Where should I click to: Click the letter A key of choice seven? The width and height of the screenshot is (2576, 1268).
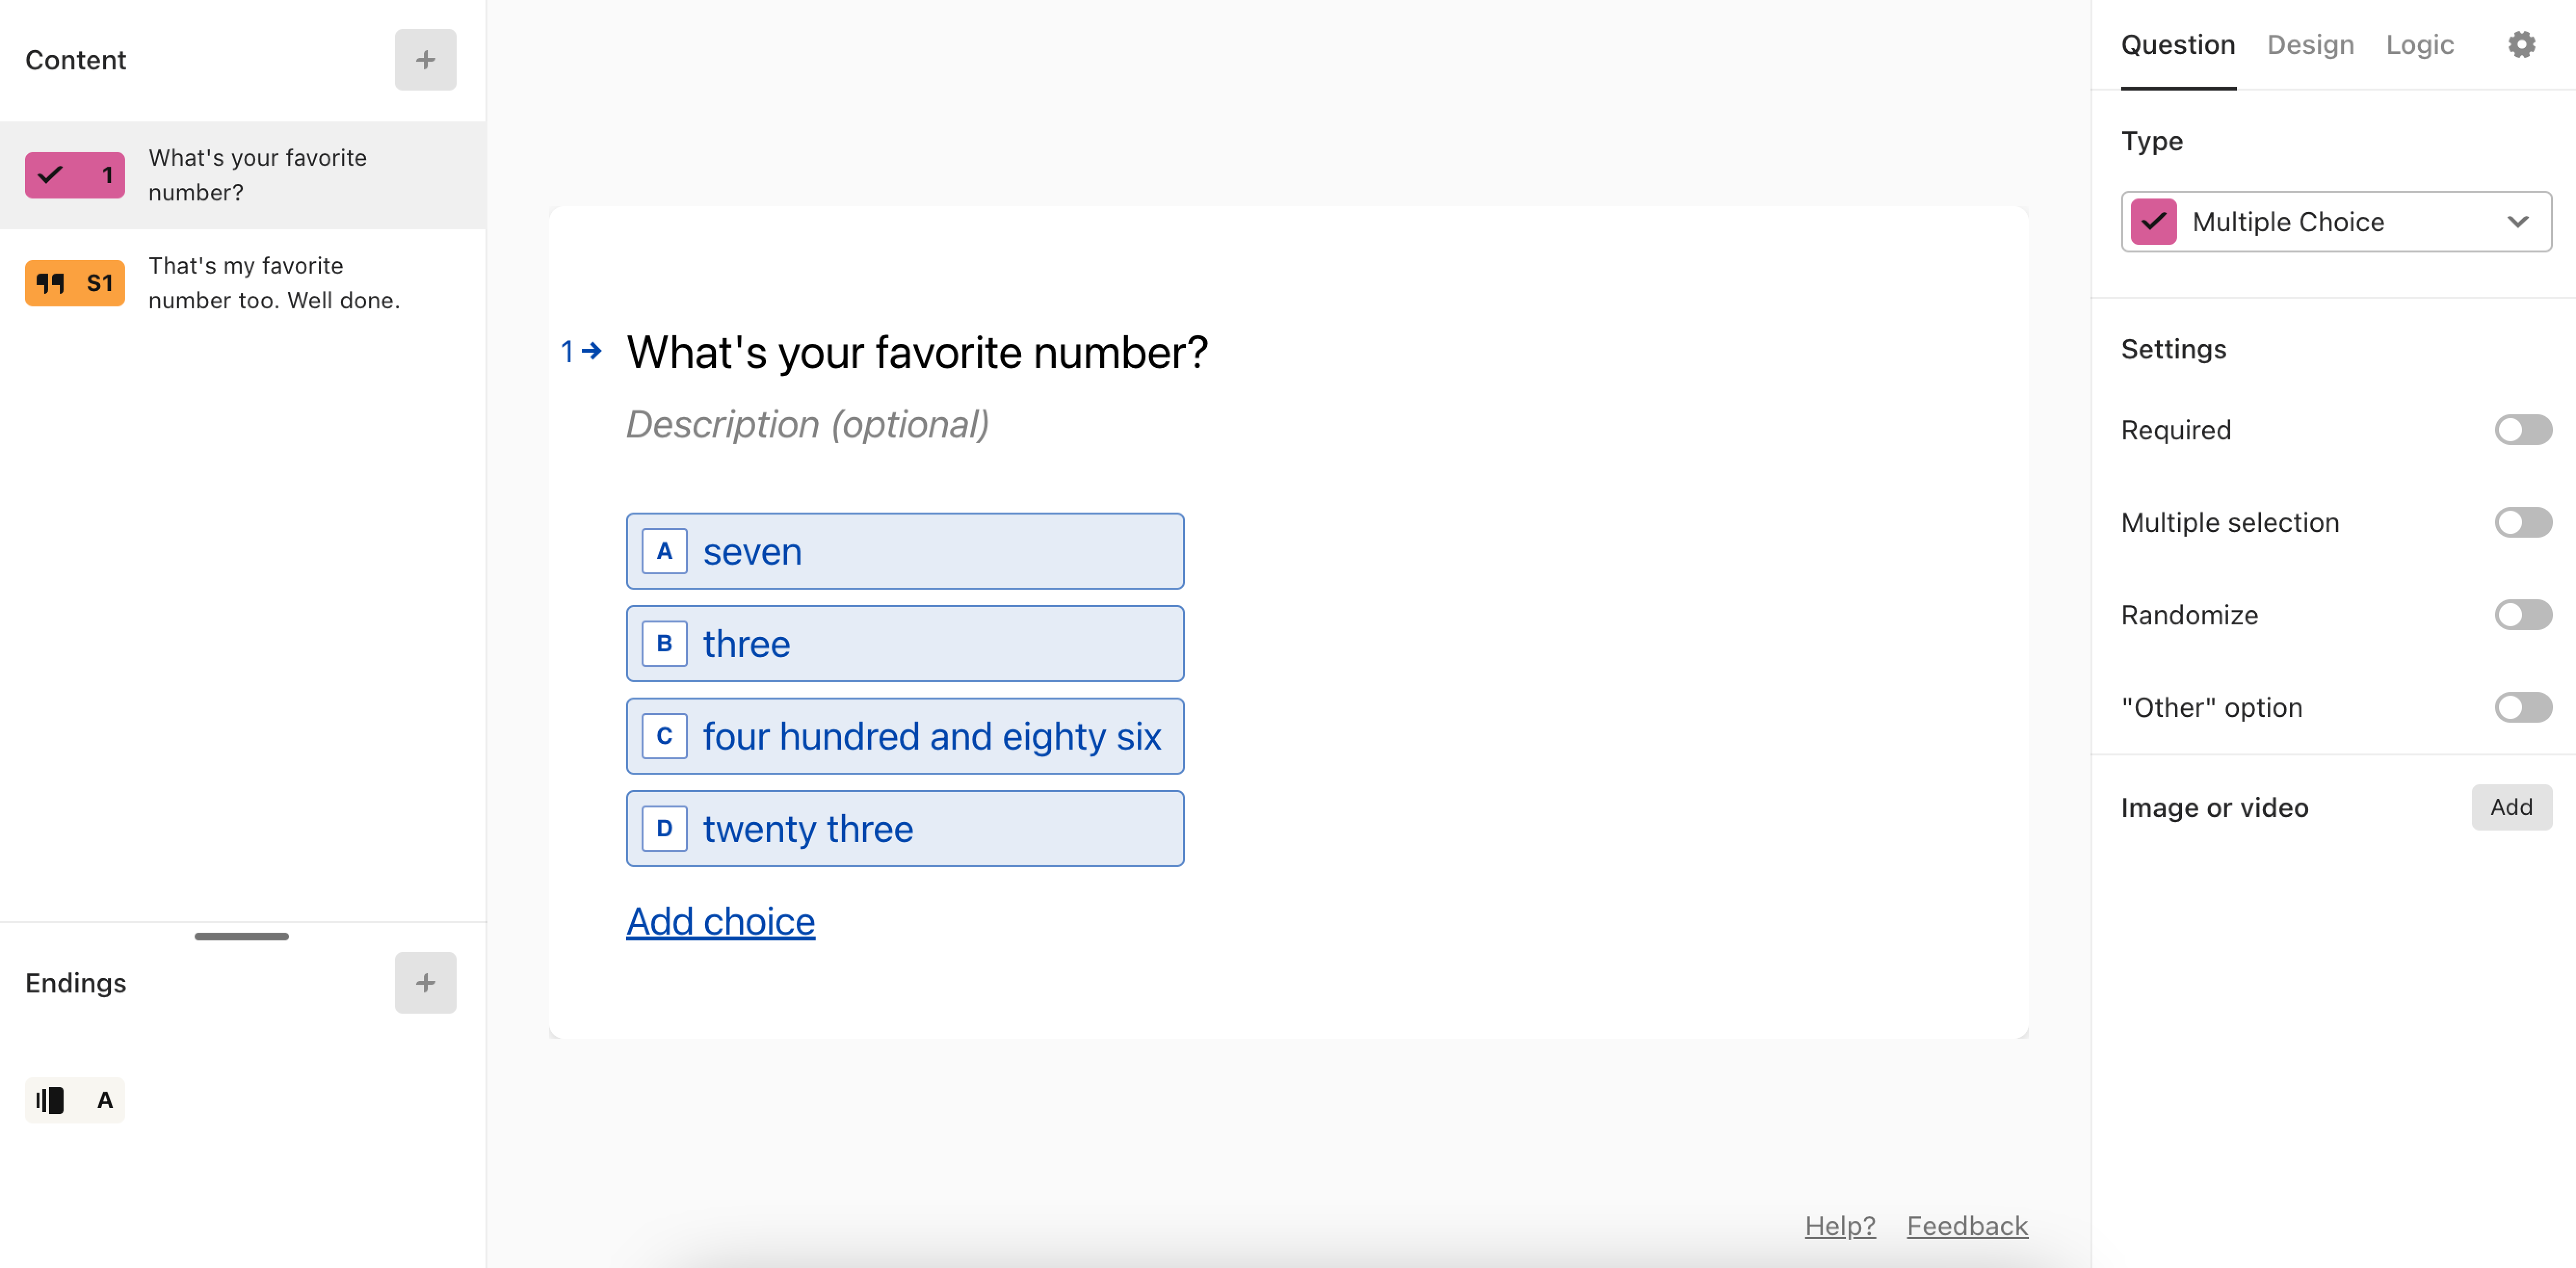(x=664, y=551)
